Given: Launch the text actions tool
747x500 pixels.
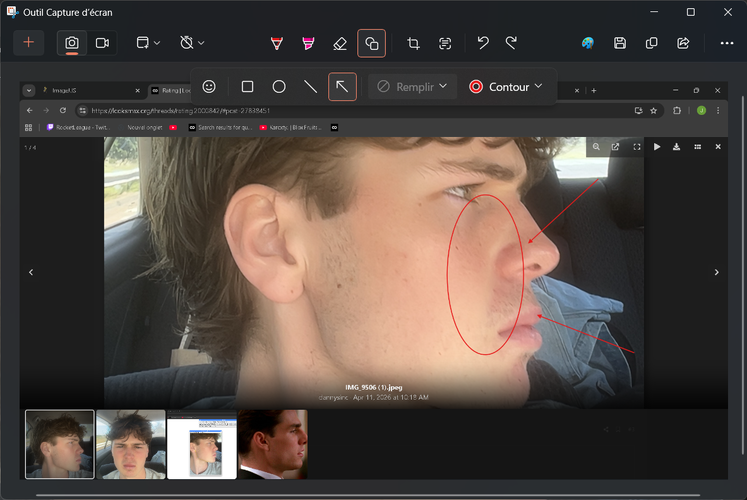Looking at the screenshot, I should [445, 43].
